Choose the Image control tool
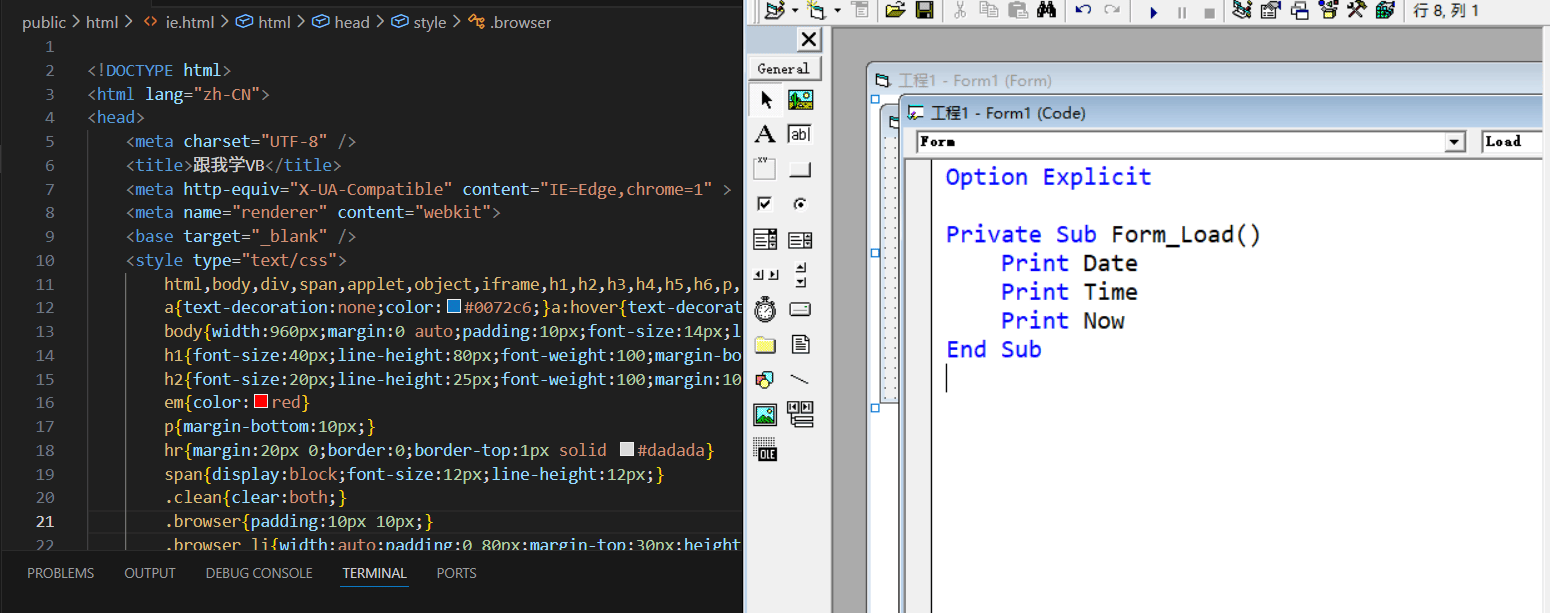Screen dimensions: 1550x613 [x=766, y=414]
